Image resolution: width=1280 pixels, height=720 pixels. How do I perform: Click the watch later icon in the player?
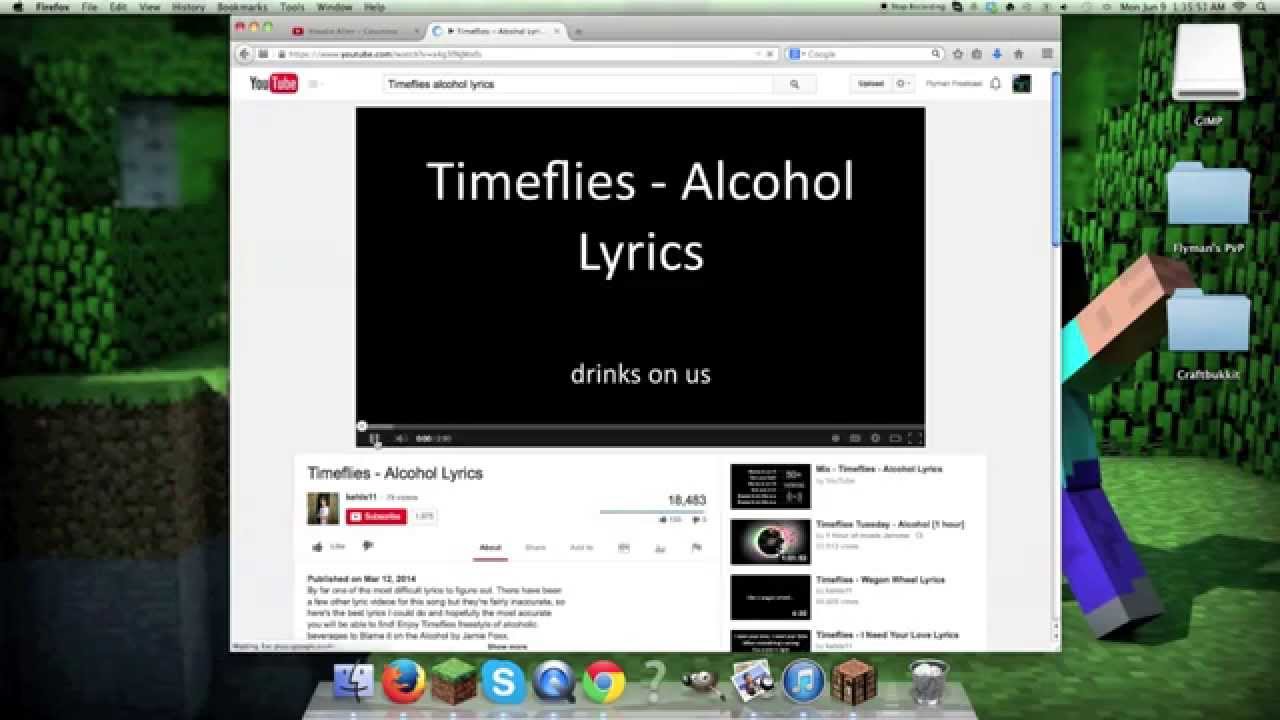point(835,438)
